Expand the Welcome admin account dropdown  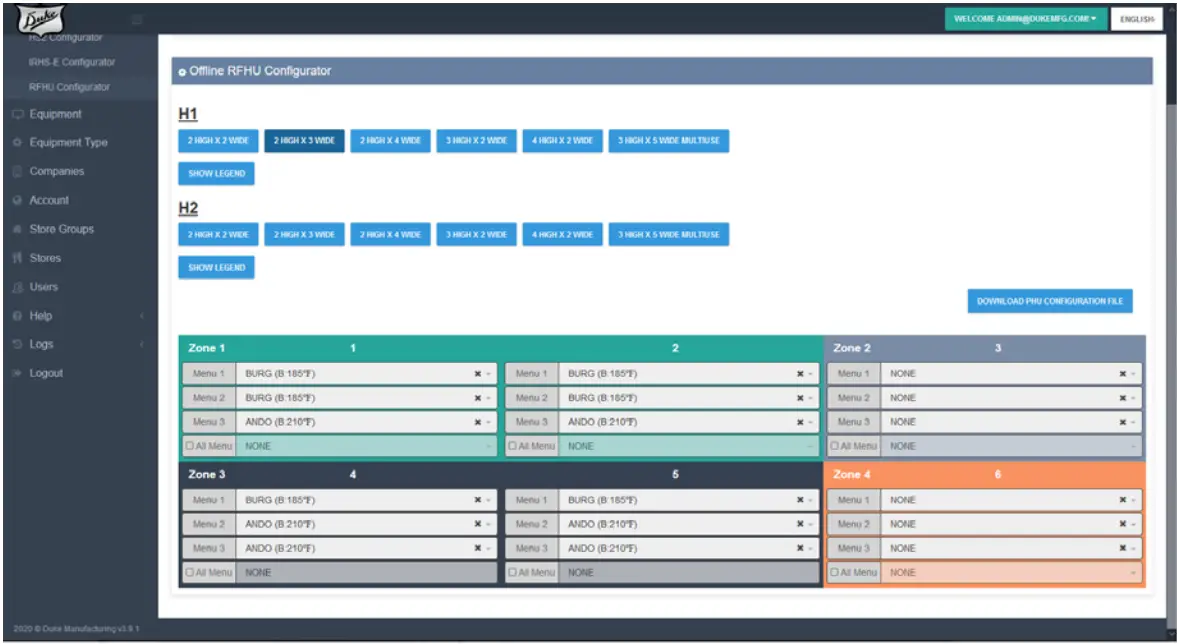1025,19
